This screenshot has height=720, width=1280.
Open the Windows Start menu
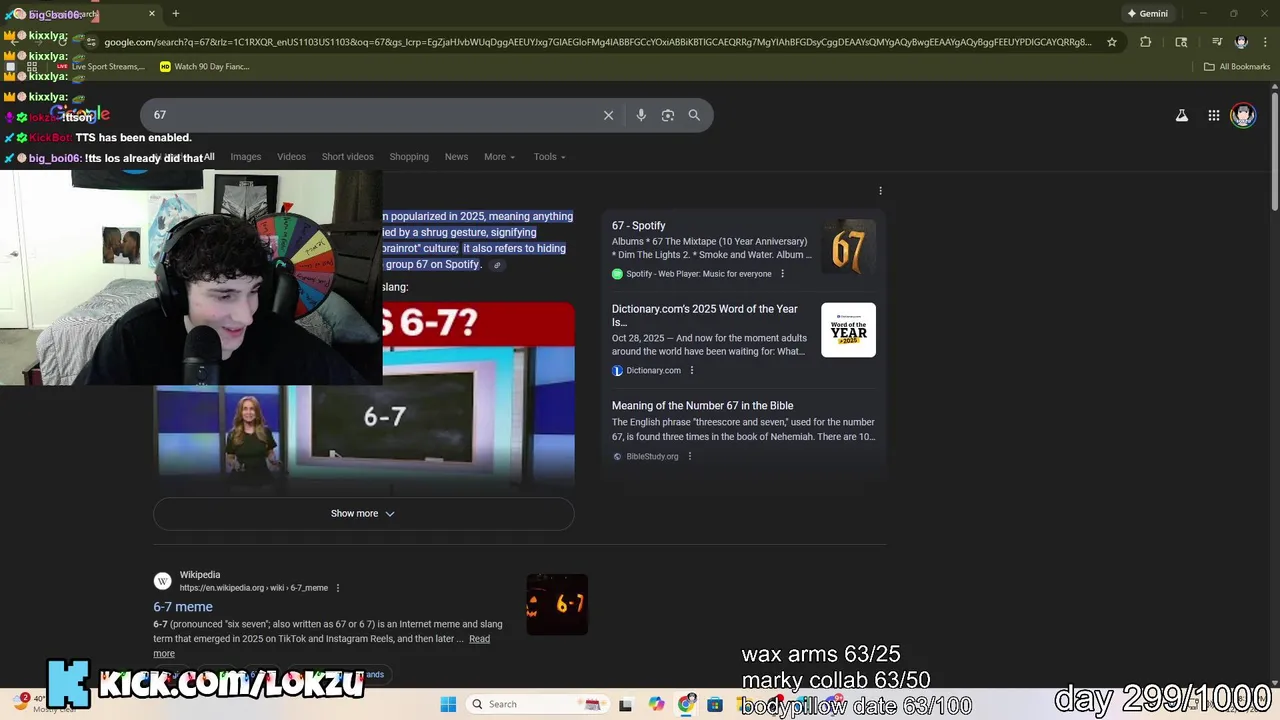point(448,704)
